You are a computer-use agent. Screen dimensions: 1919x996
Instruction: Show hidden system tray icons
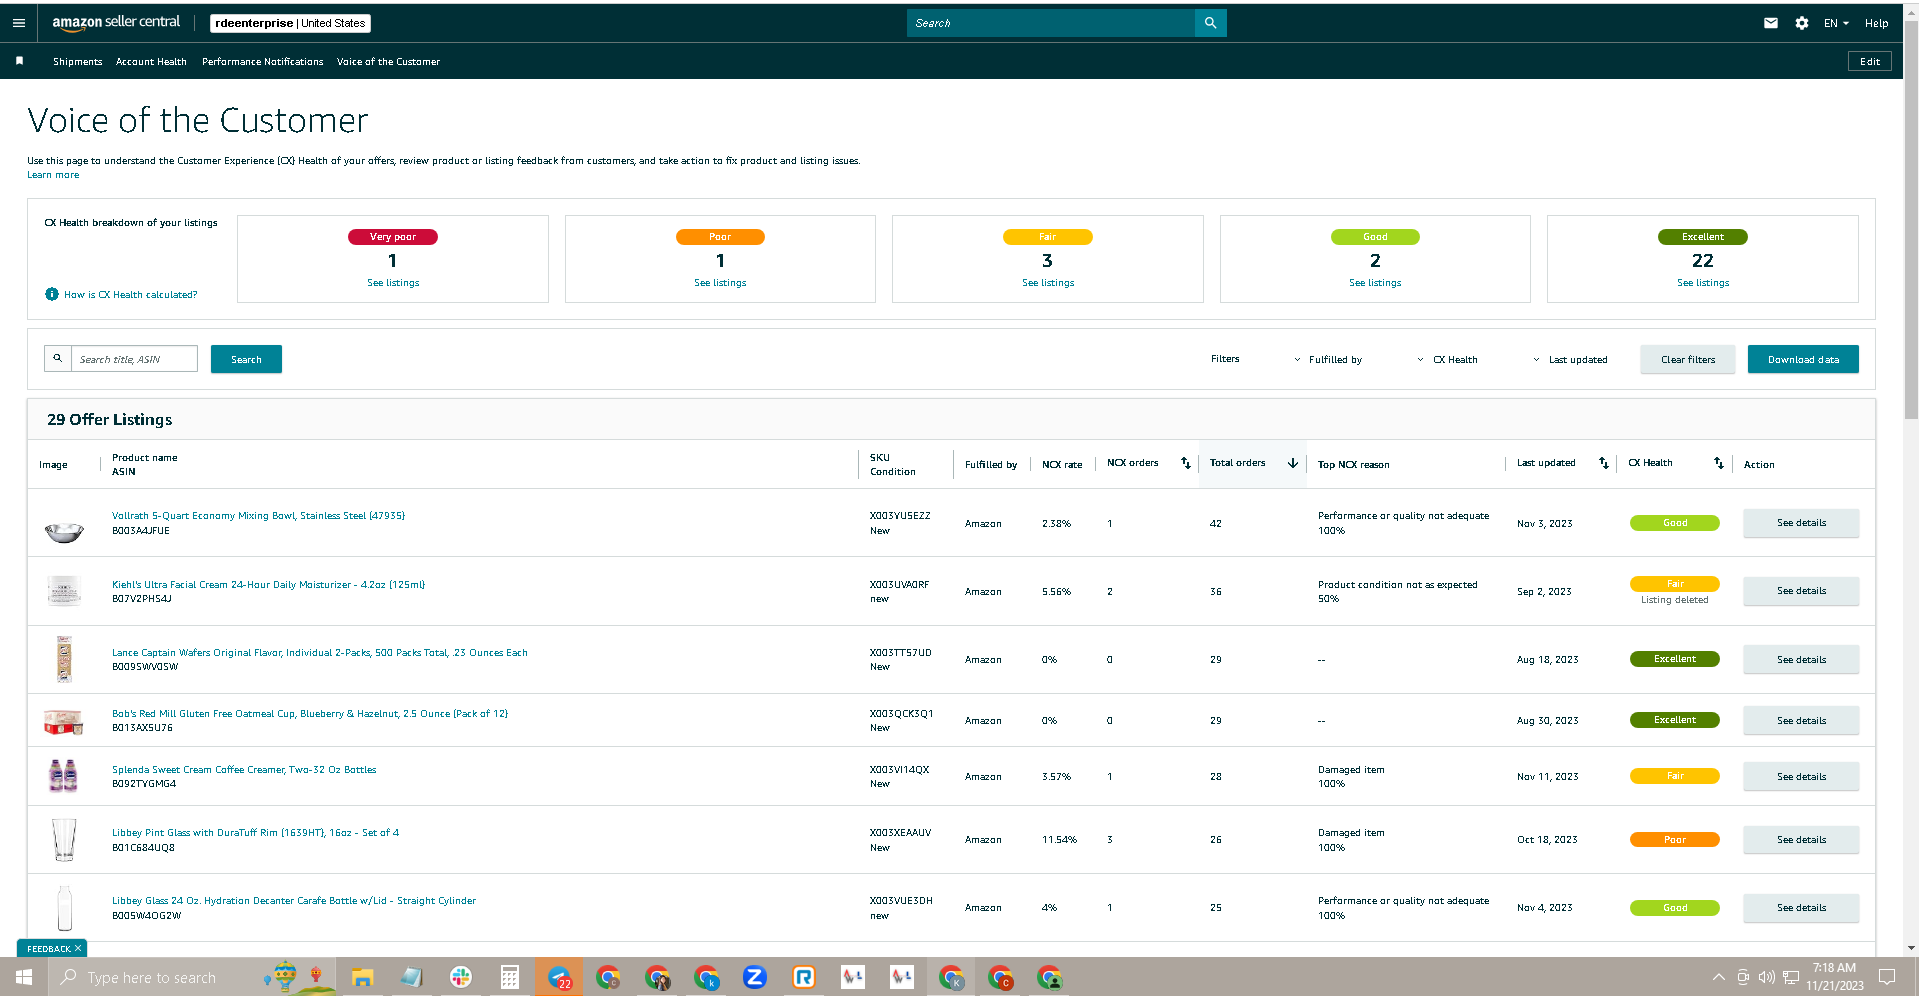(x=1718, y=977)
